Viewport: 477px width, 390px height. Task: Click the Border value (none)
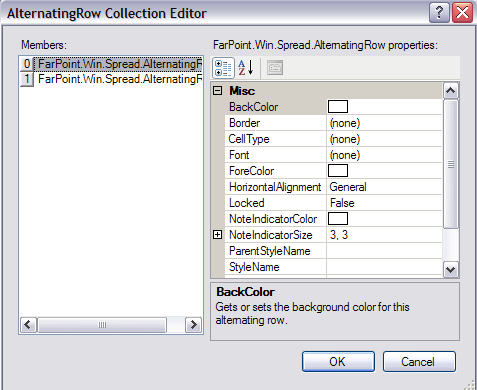tap(345, 123)
